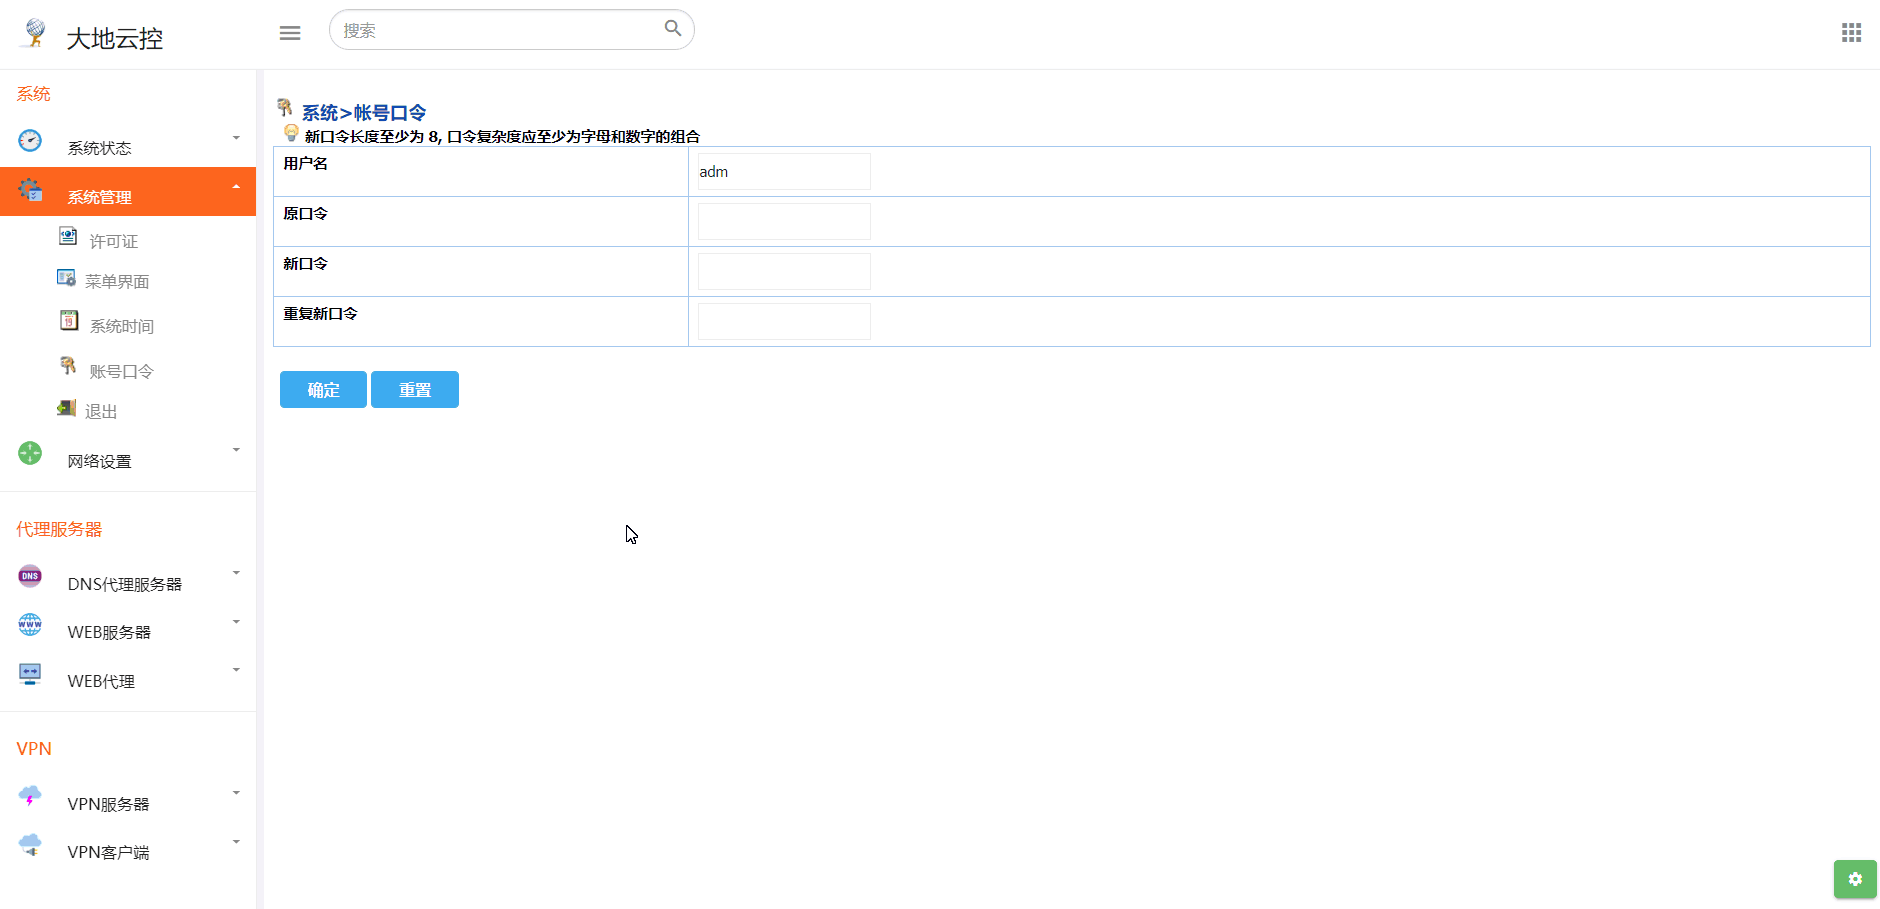1880x909 pixels.
Task: Open the 网络设置 menu item
Action: (128, 454)
